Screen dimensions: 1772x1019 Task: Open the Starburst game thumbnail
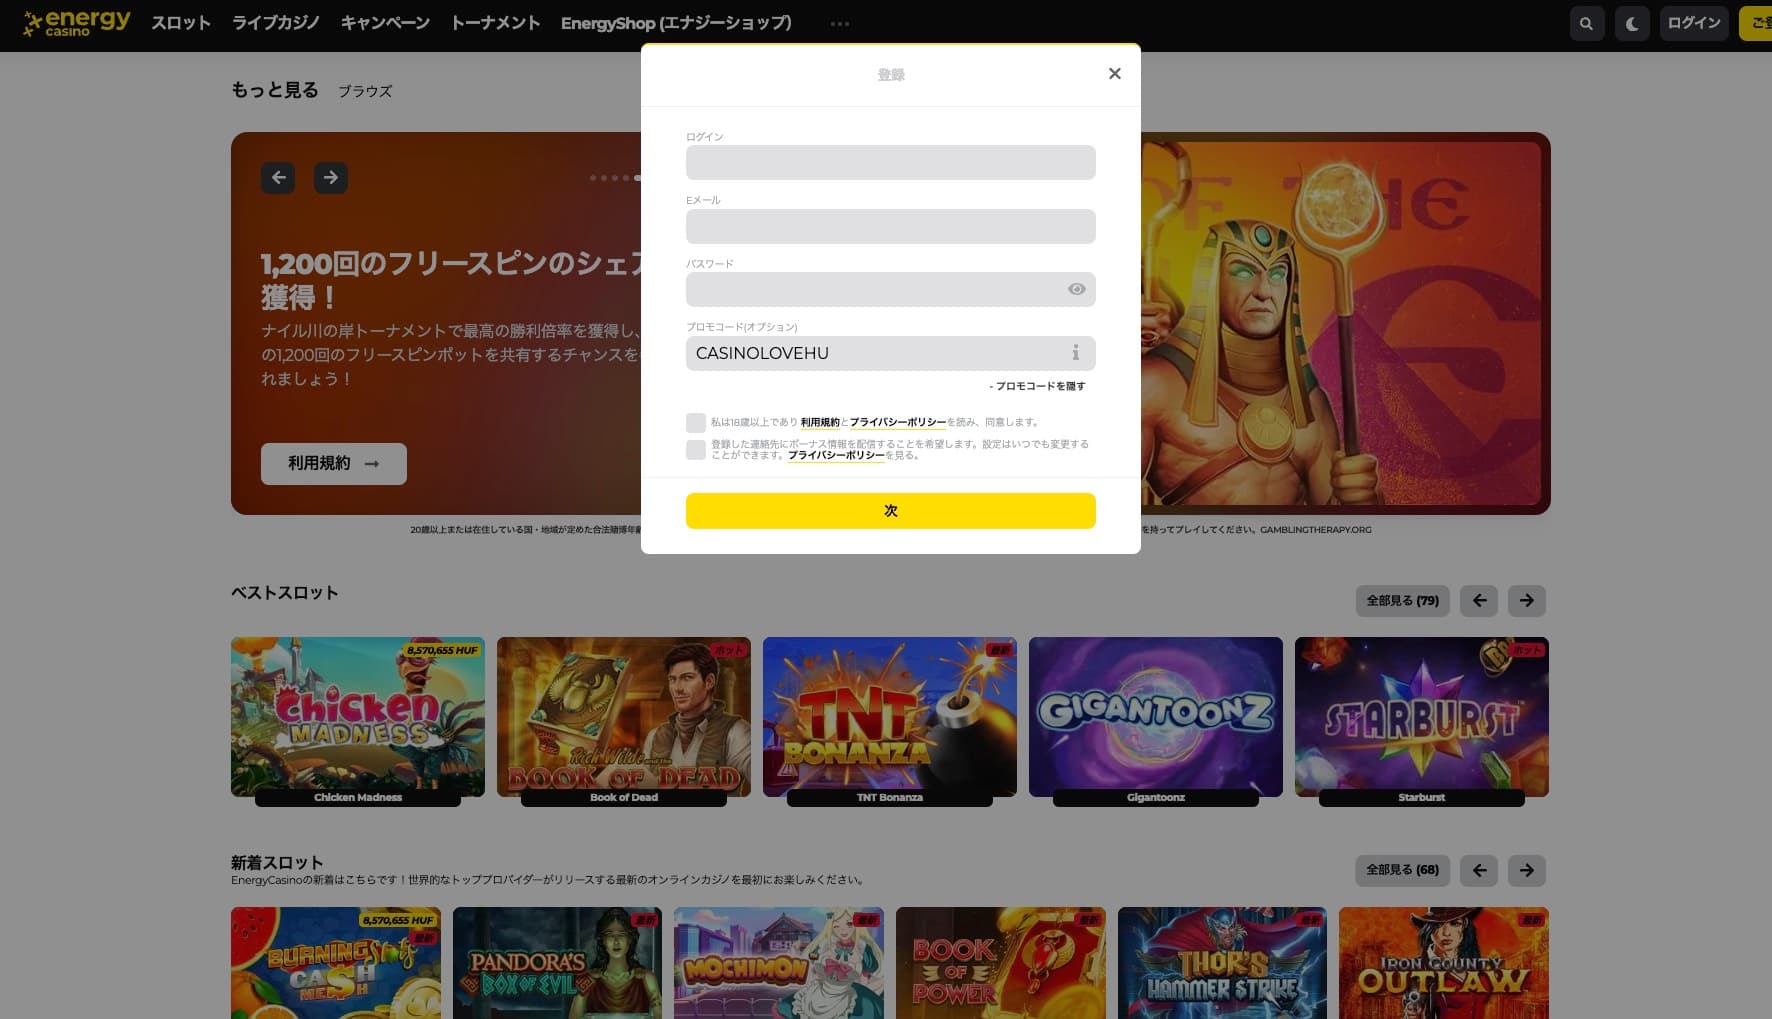[1422, 717]
